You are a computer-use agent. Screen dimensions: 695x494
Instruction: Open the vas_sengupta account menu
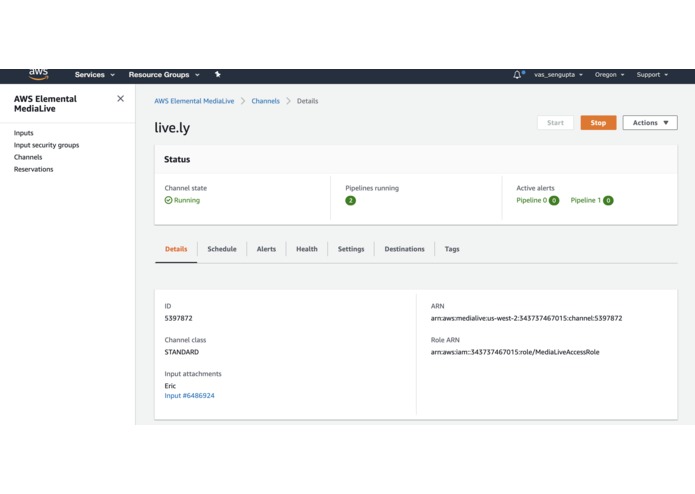click(558, 75)
